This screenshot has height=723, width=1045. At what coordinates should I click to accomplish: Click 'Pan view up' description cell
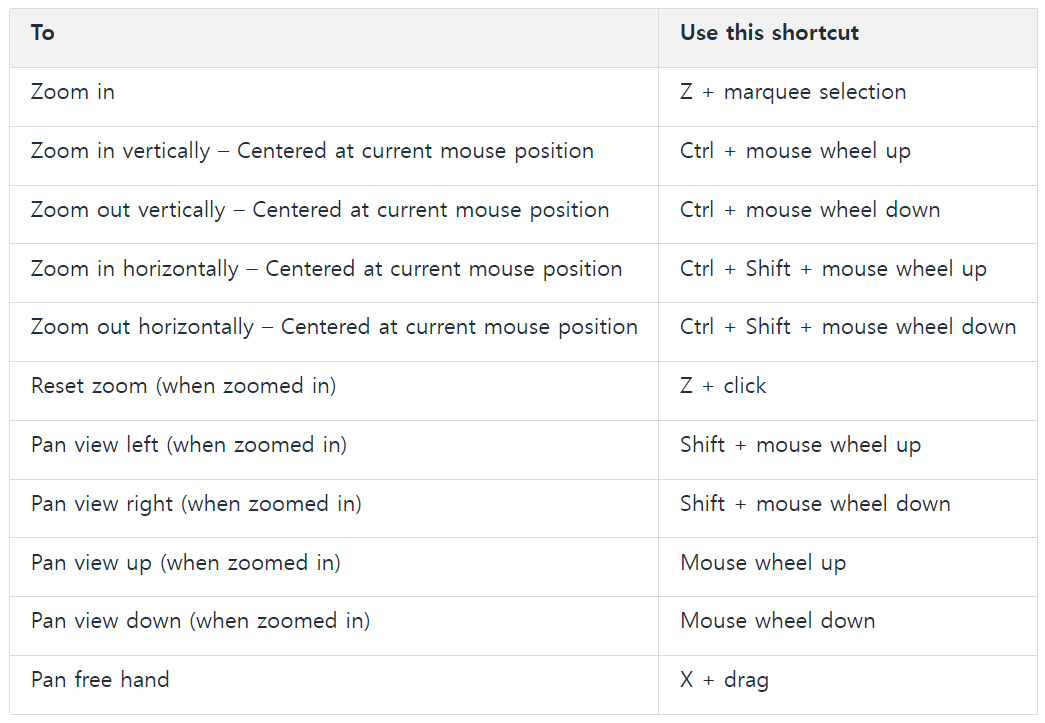pos(186,563)
